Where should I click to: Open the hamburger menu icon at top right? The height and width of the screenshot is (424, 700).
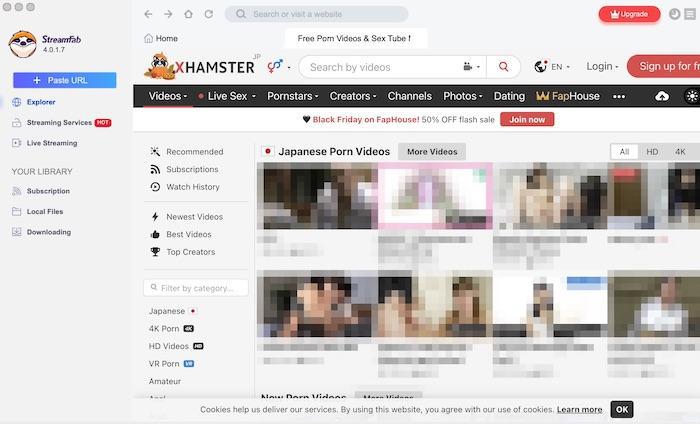690,14
